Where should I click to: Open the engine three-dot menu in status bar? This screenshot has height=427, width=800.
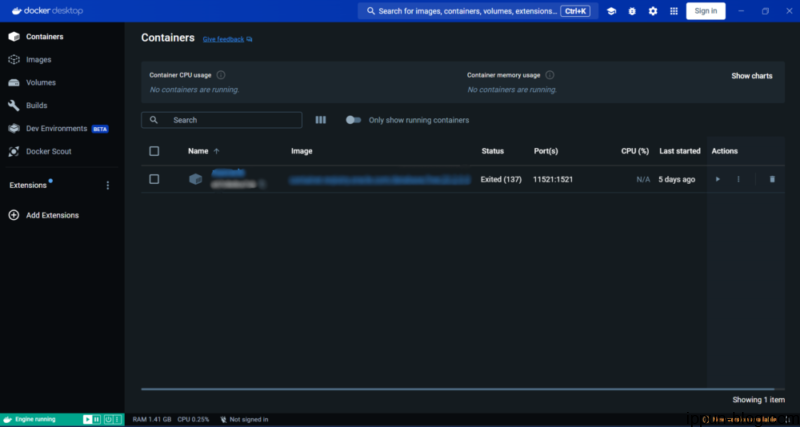(117, 419)
